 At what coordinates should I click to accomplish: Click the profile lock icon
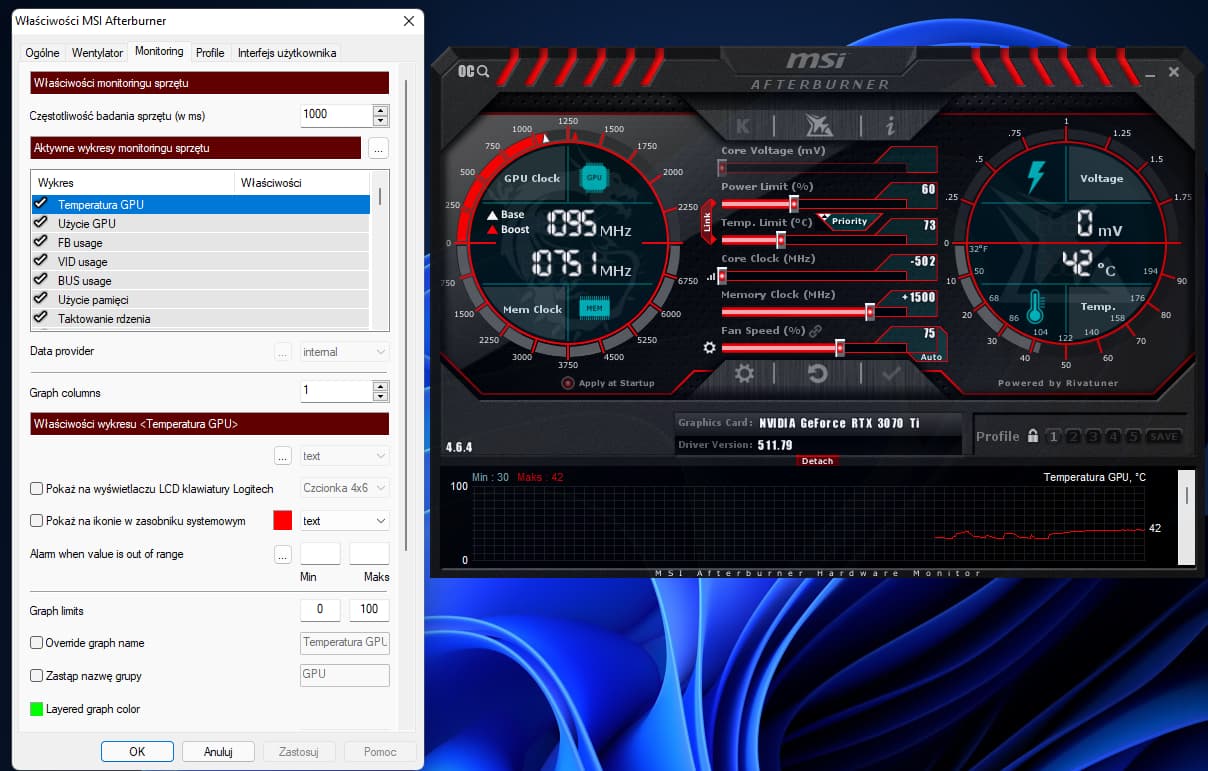tap(1031, 436)
